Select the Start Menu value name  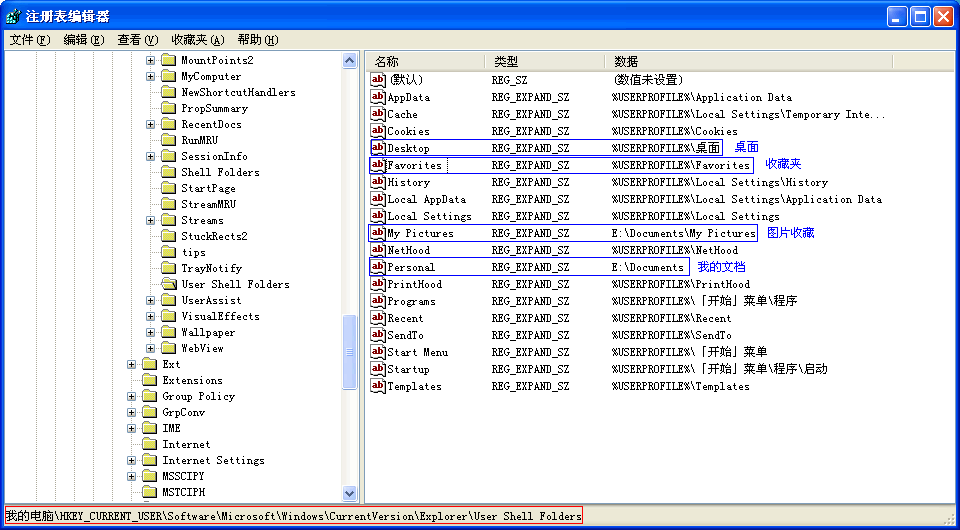point(418,352)
